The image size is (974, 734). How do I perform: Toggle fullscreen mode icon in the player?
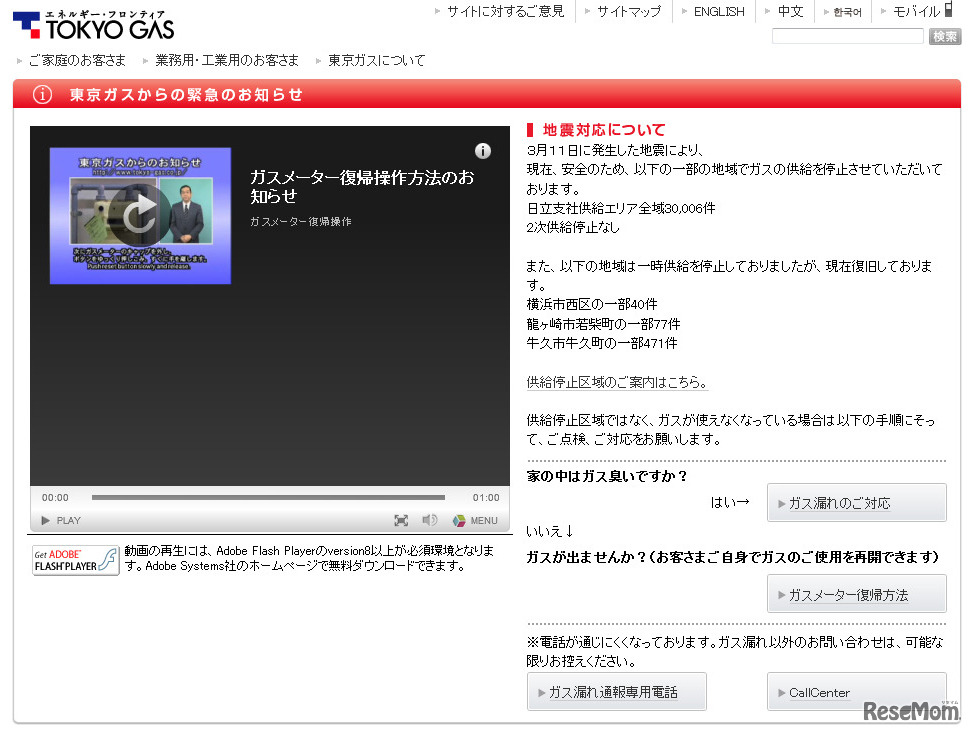coord(401,520)
